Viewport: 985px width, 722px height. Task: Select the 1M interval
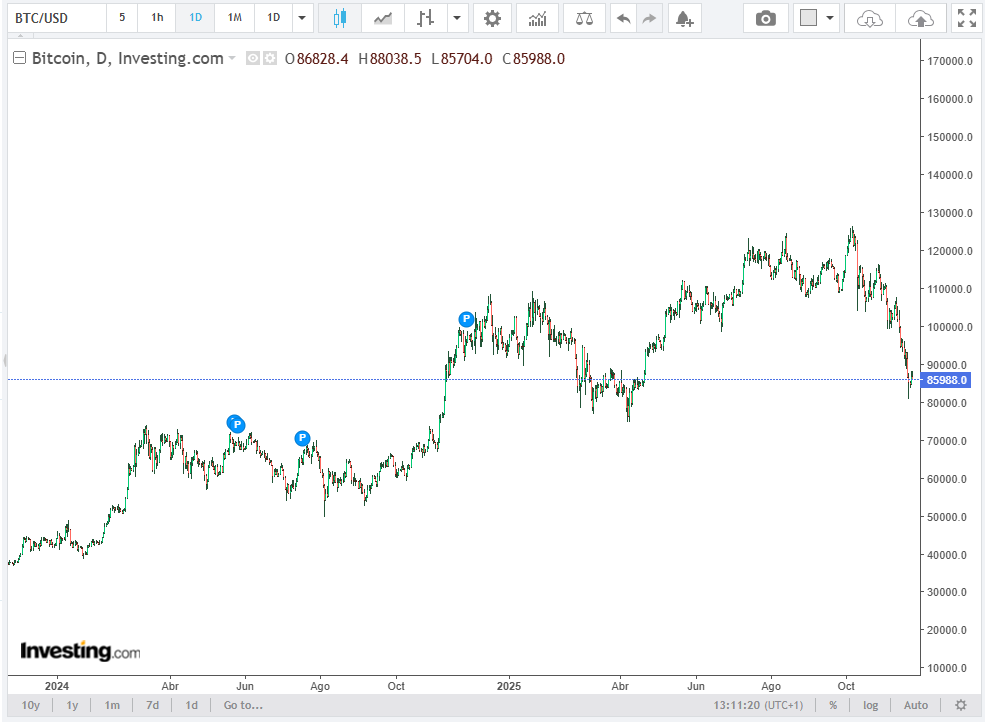(234, 17)
